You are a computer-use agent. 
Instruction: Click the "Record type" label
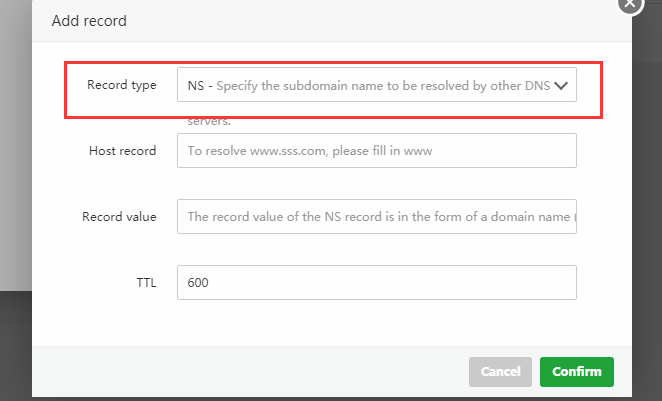[x=122, y=86]
